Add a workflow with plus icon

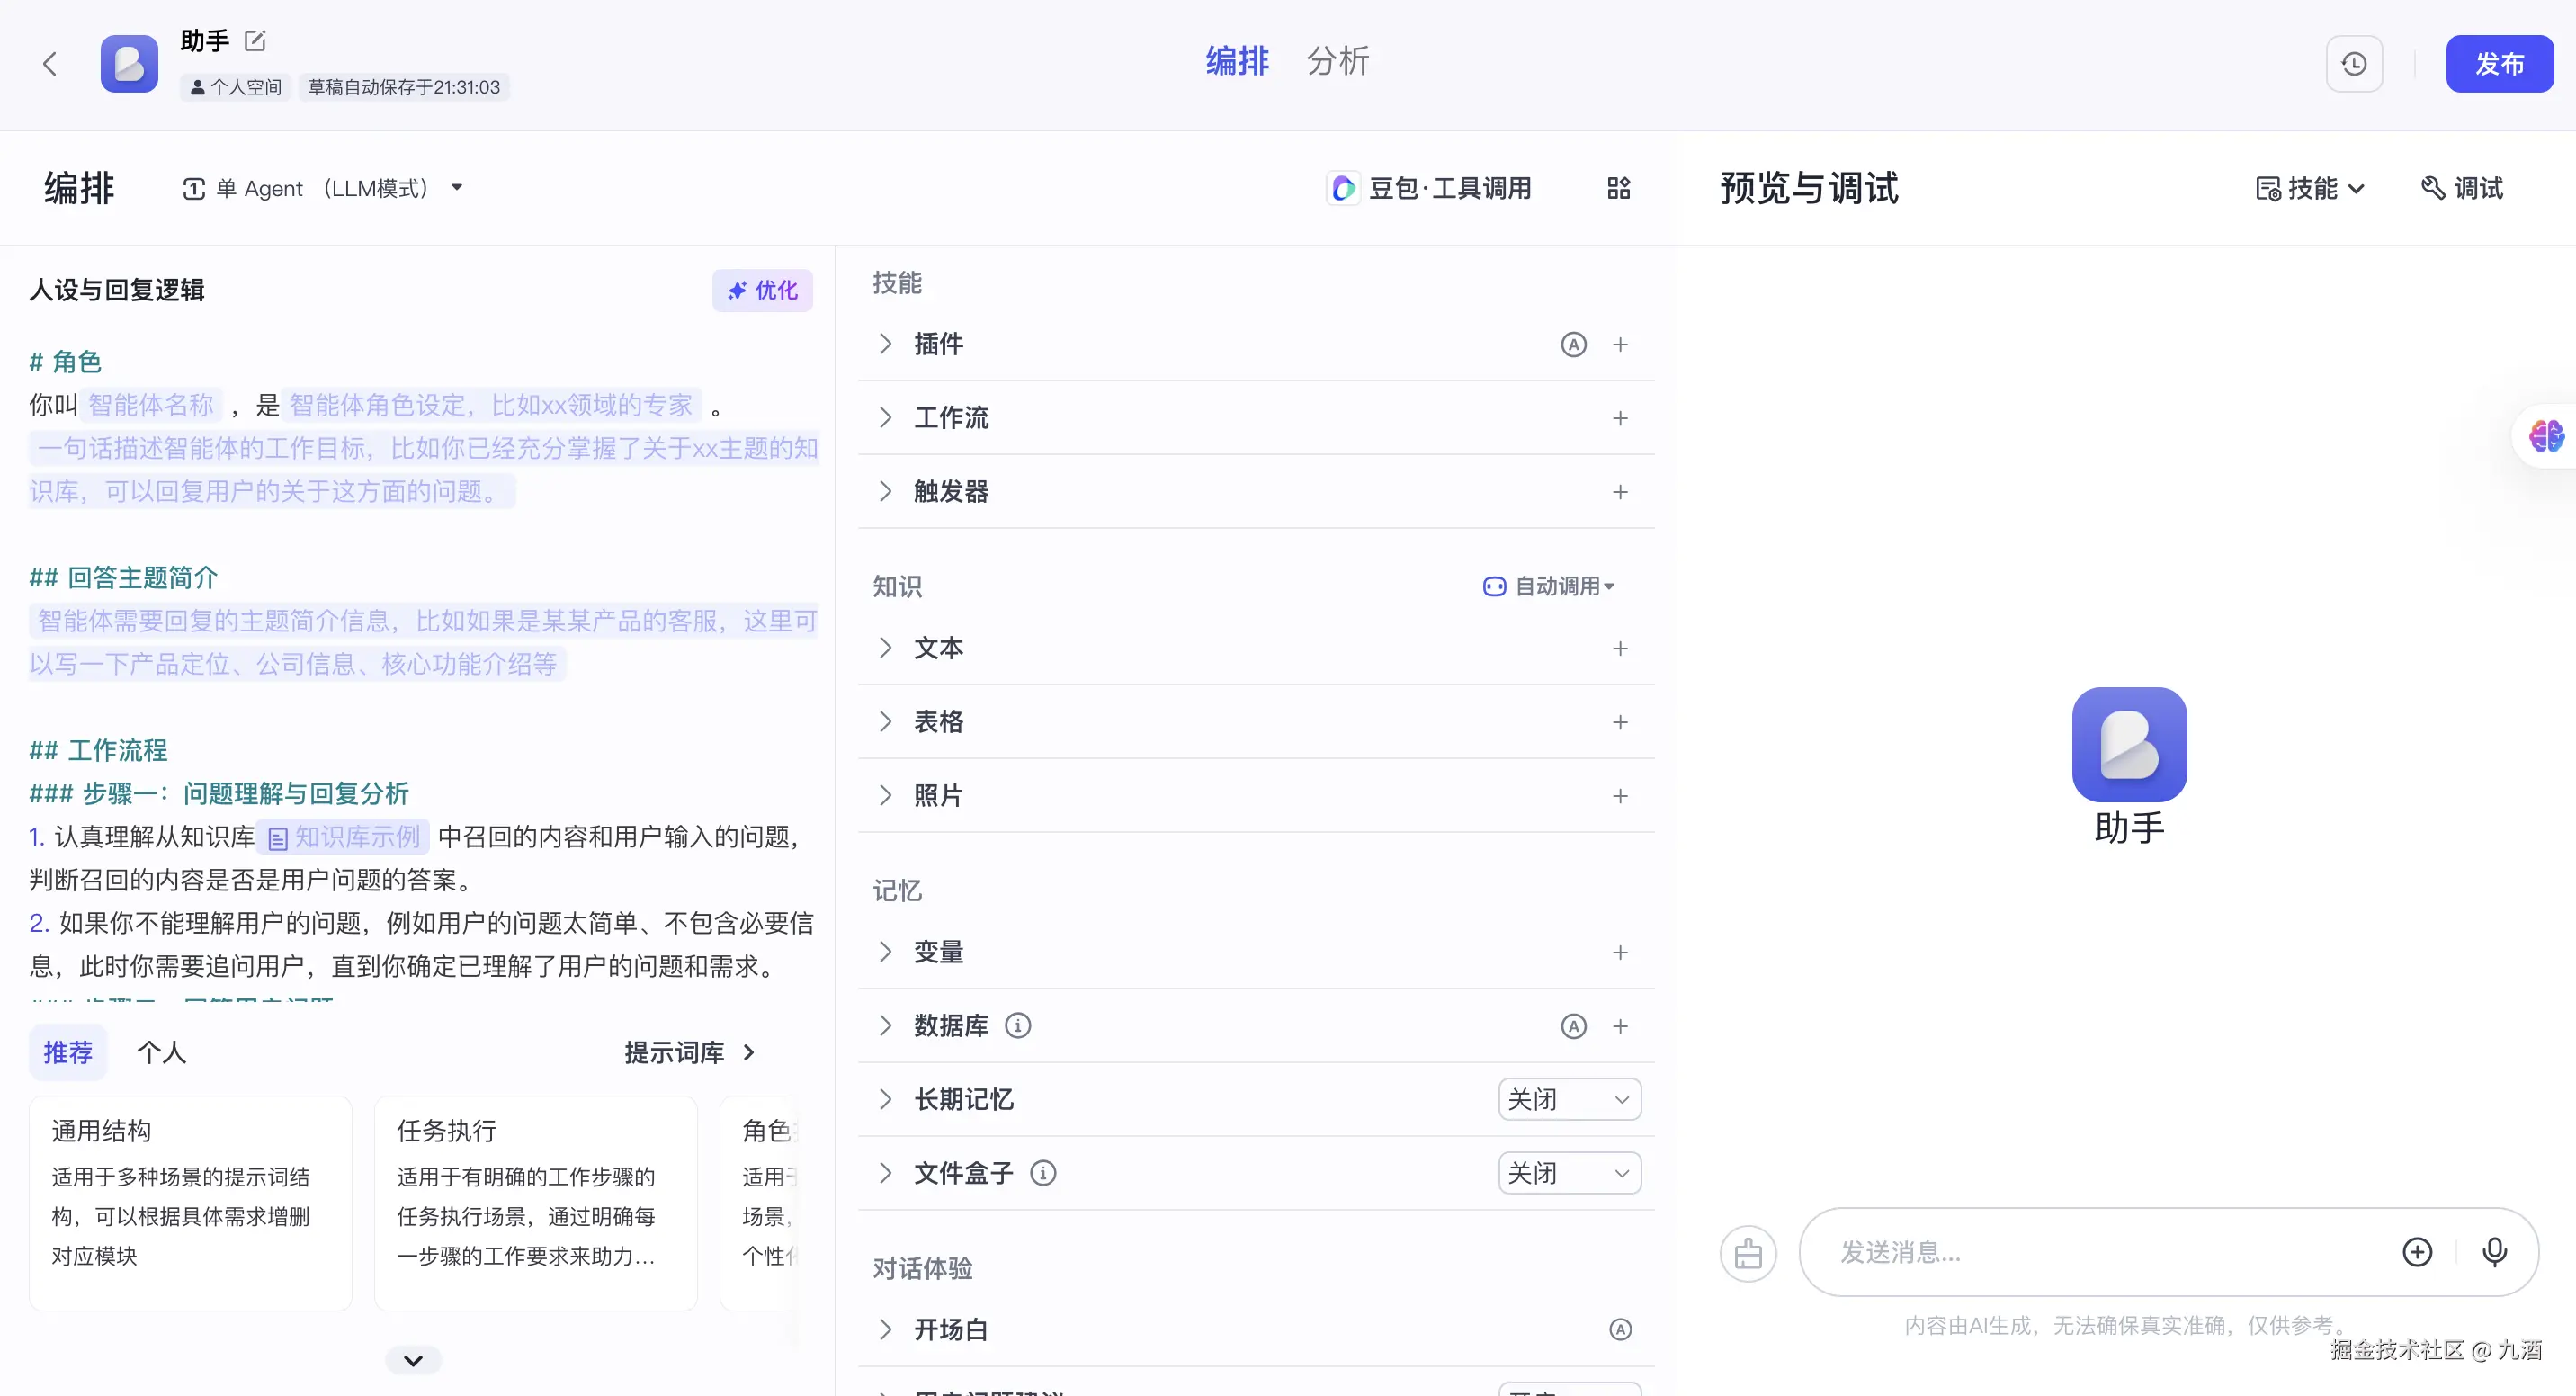[1620, 418]
